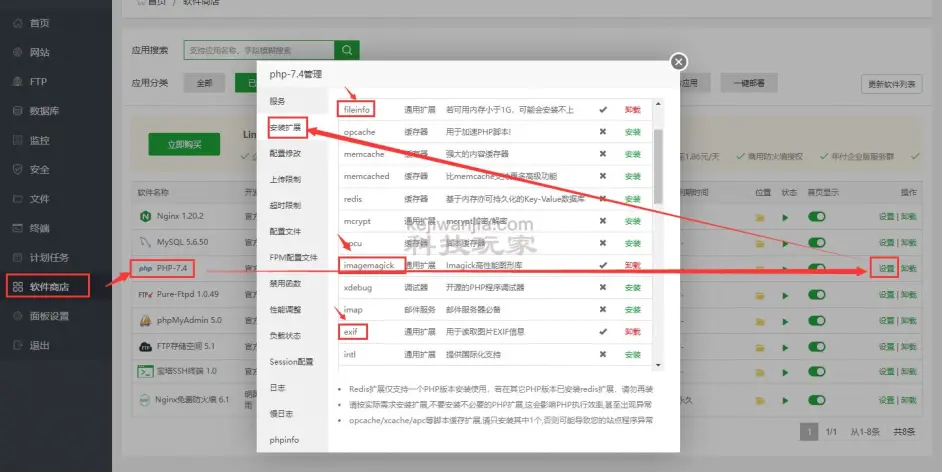942x472 pixels.
Task: Toggle homepage display for Nginx免费防火墙 6.1
Action: pyautogui.click(x=816, y=400)
